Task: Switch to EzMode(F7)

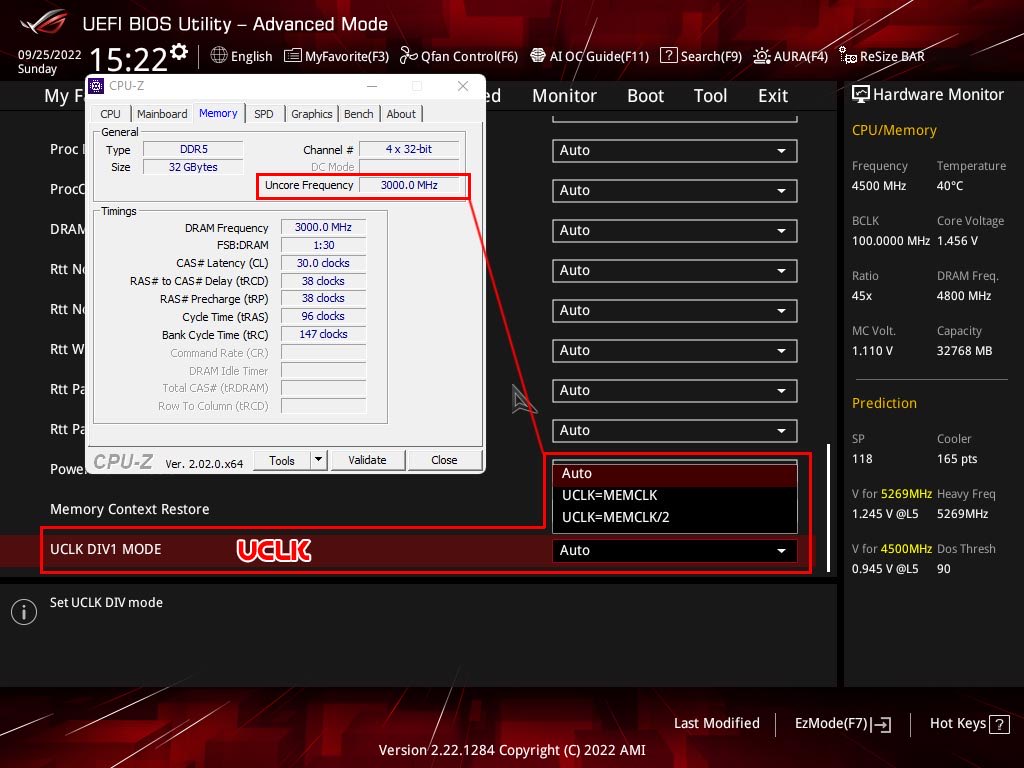Action: [x=842, y=724]
